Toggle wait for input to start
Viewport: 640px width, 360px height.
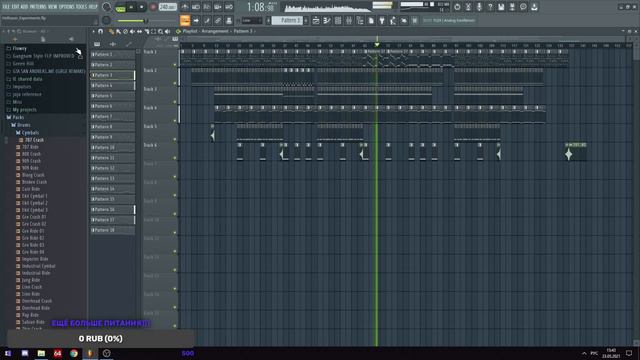click(x=196, y=7)
